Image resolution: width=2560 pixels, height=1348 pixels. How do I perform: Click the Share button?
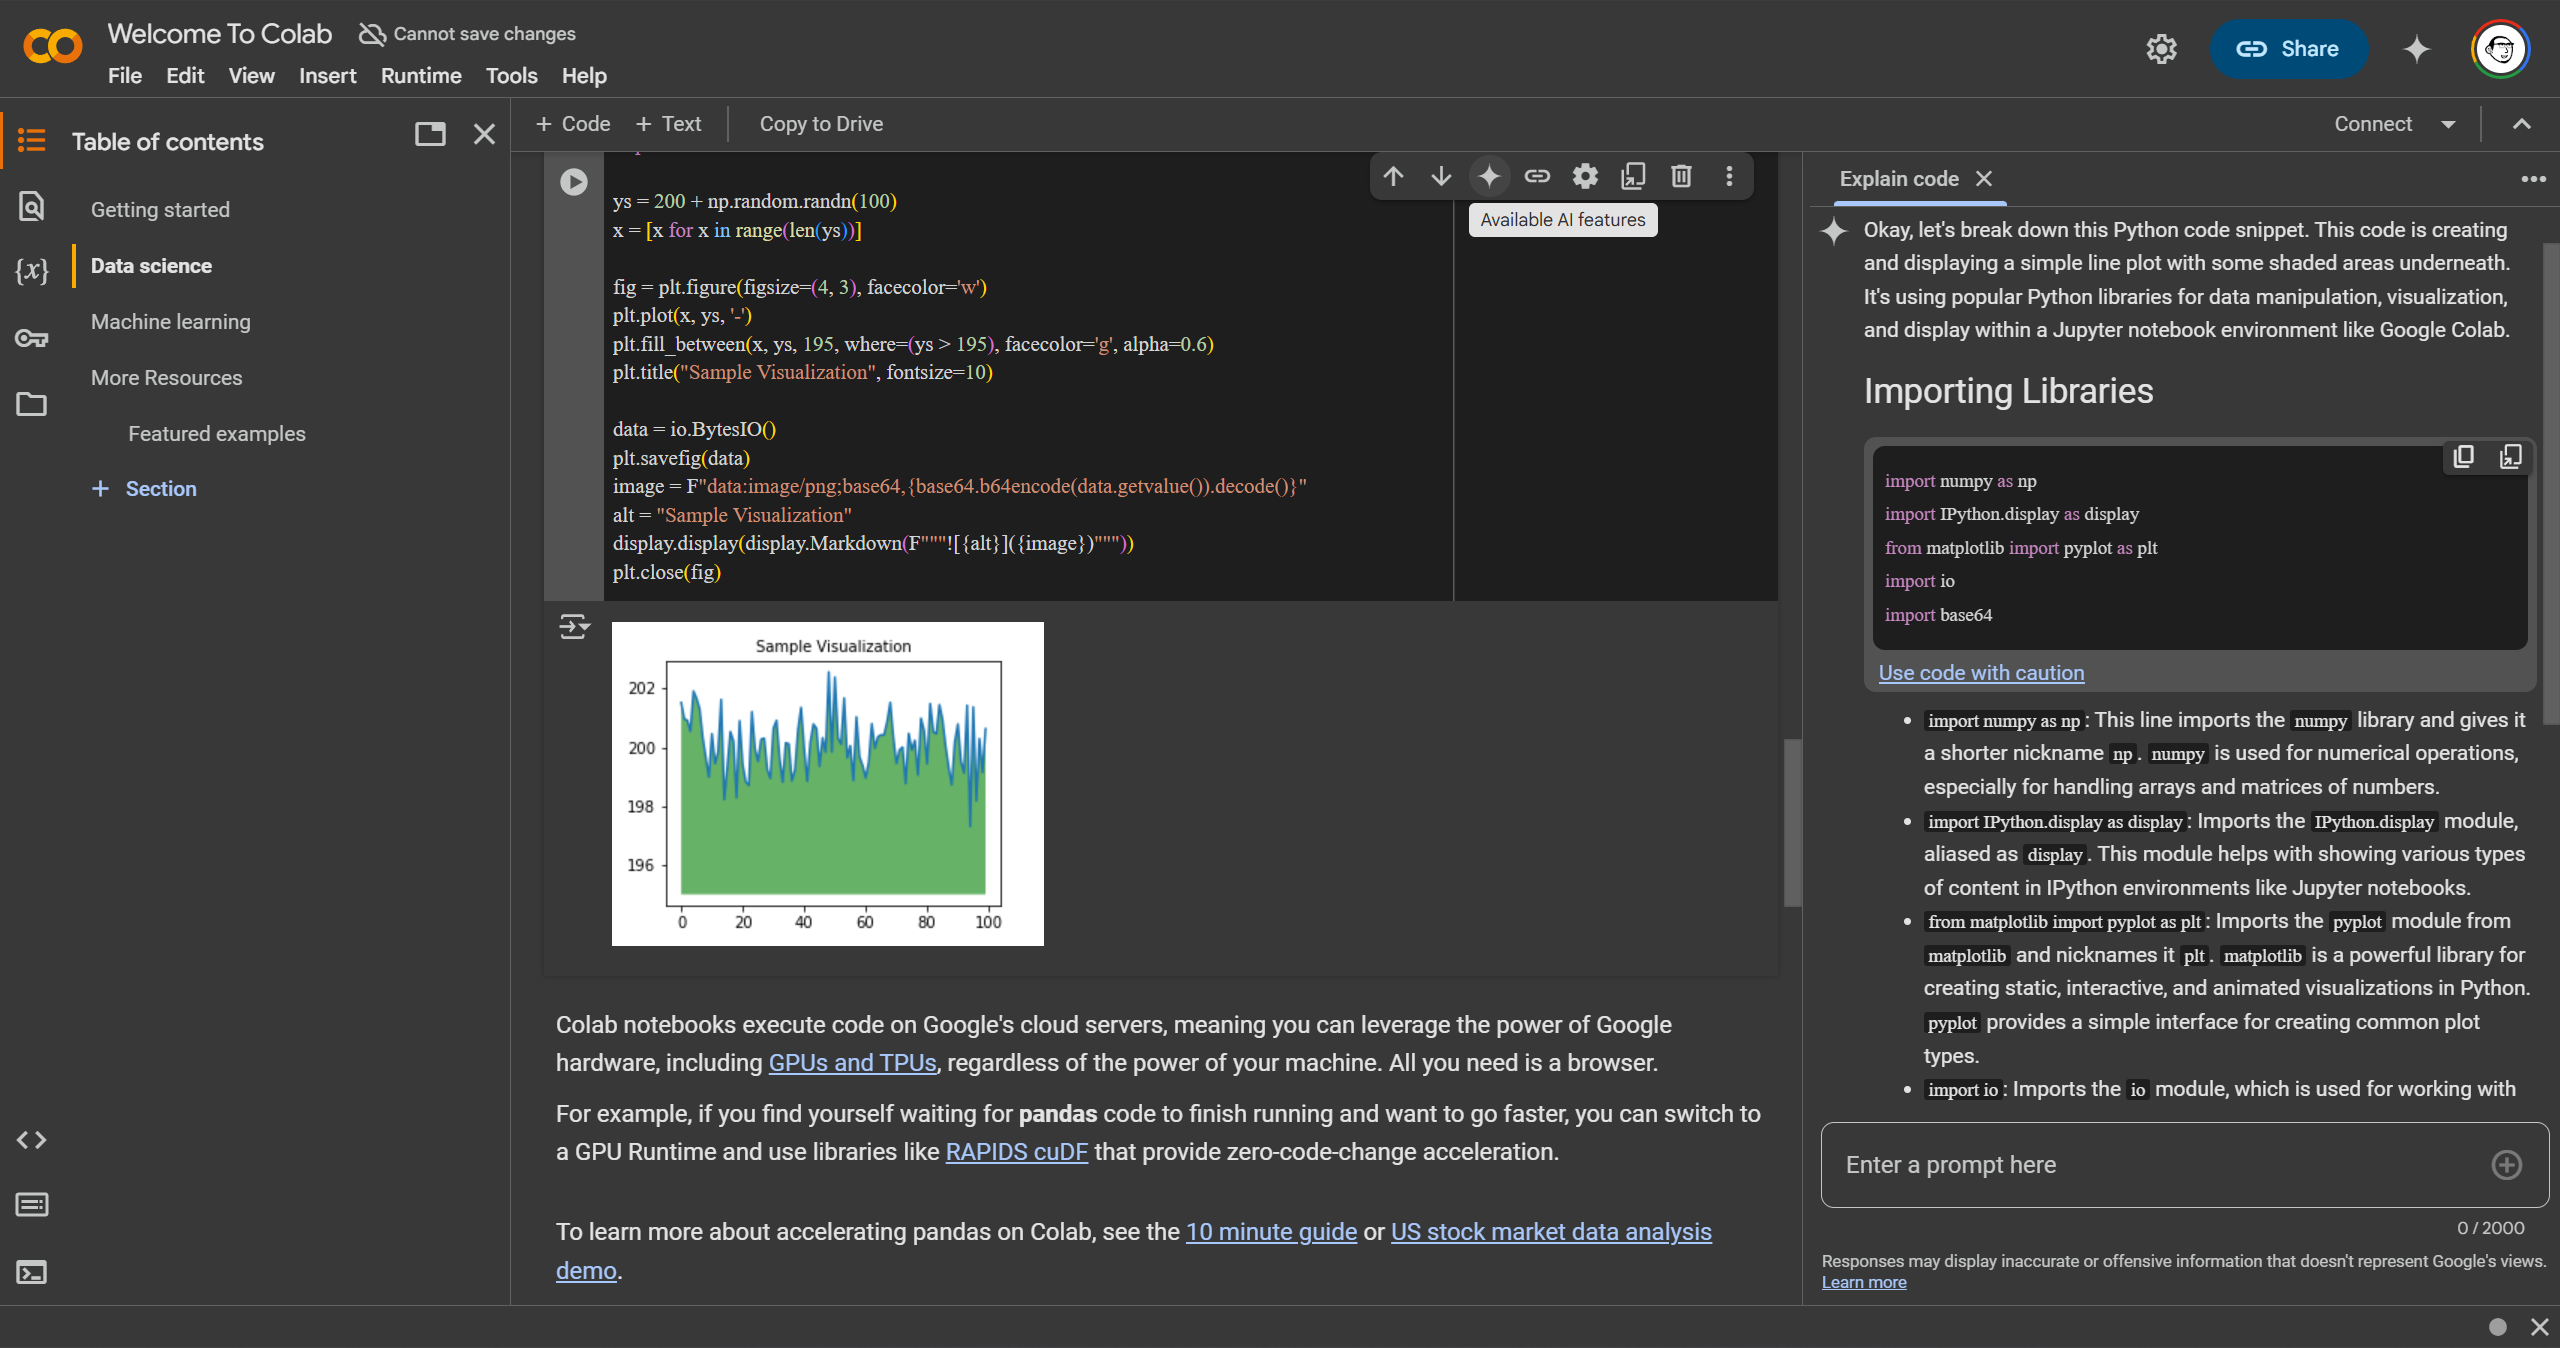pyautogui.click(x=2288, y=49)
